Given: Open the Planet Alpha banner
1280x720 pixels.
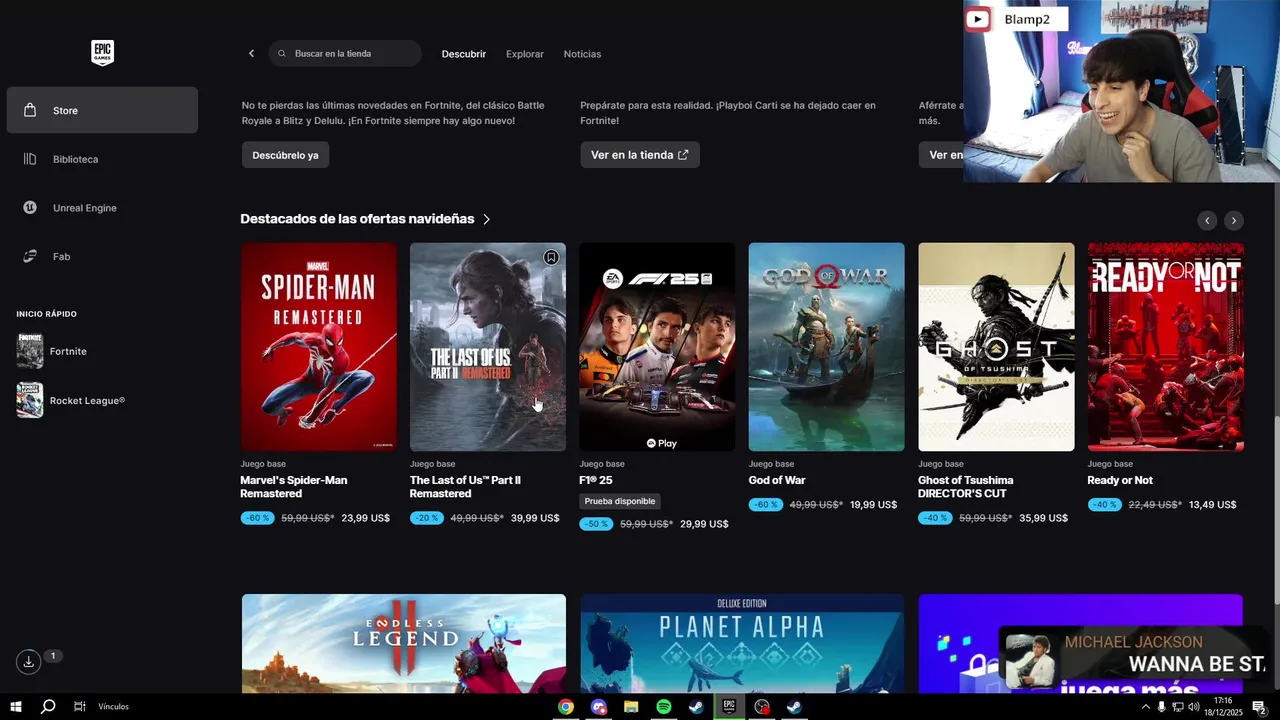Looking at the screenshot, I should (742, 643).
